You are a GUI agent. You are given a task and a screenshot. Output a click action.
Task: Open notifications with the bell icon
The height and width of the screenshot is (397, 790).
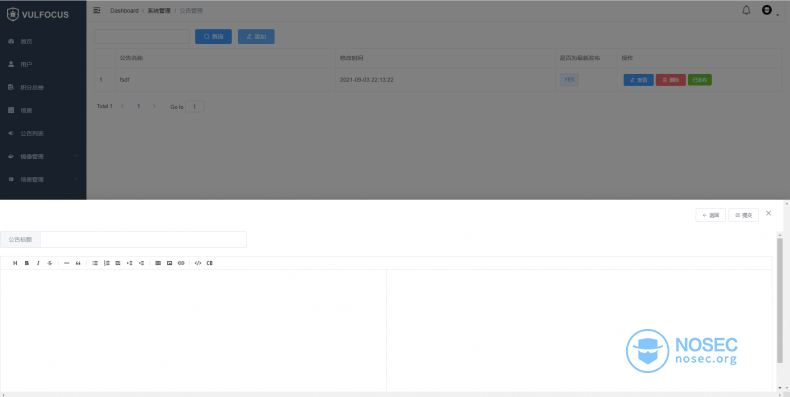[x=746, y=10]
